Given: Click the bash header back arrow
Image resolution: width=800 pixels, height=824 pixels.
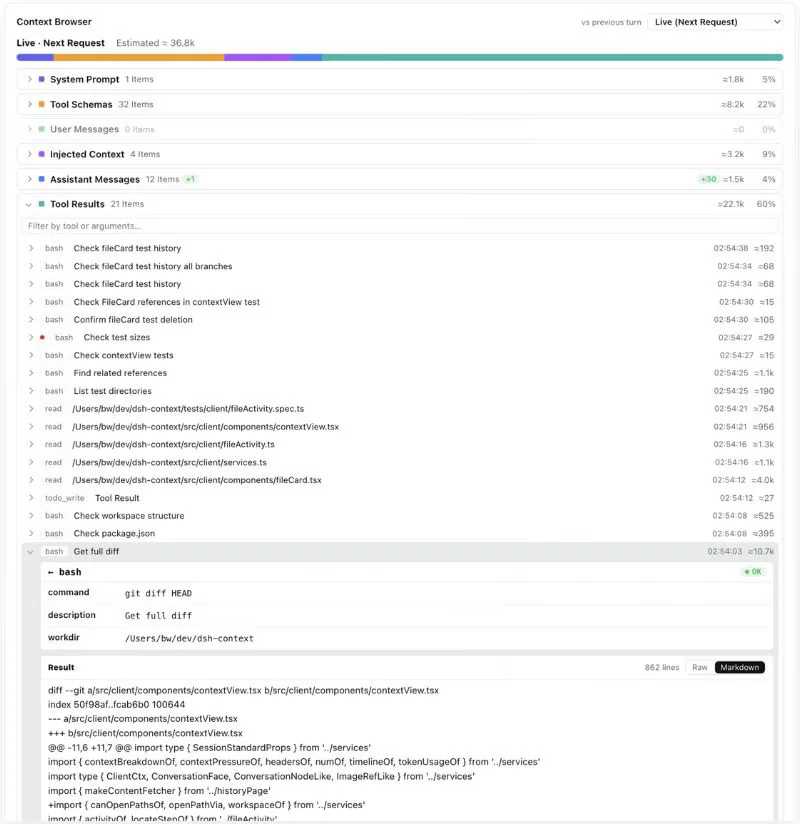Looking at the screenshot, I should tap(51, 572).
